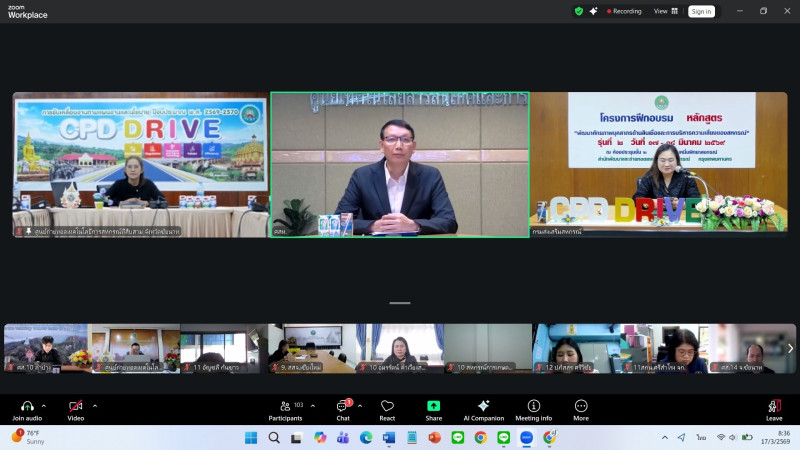Expand video options arrow beside Video
This screenshot has height=450, width=800.
pyautogui.click(x=95, y=405)
